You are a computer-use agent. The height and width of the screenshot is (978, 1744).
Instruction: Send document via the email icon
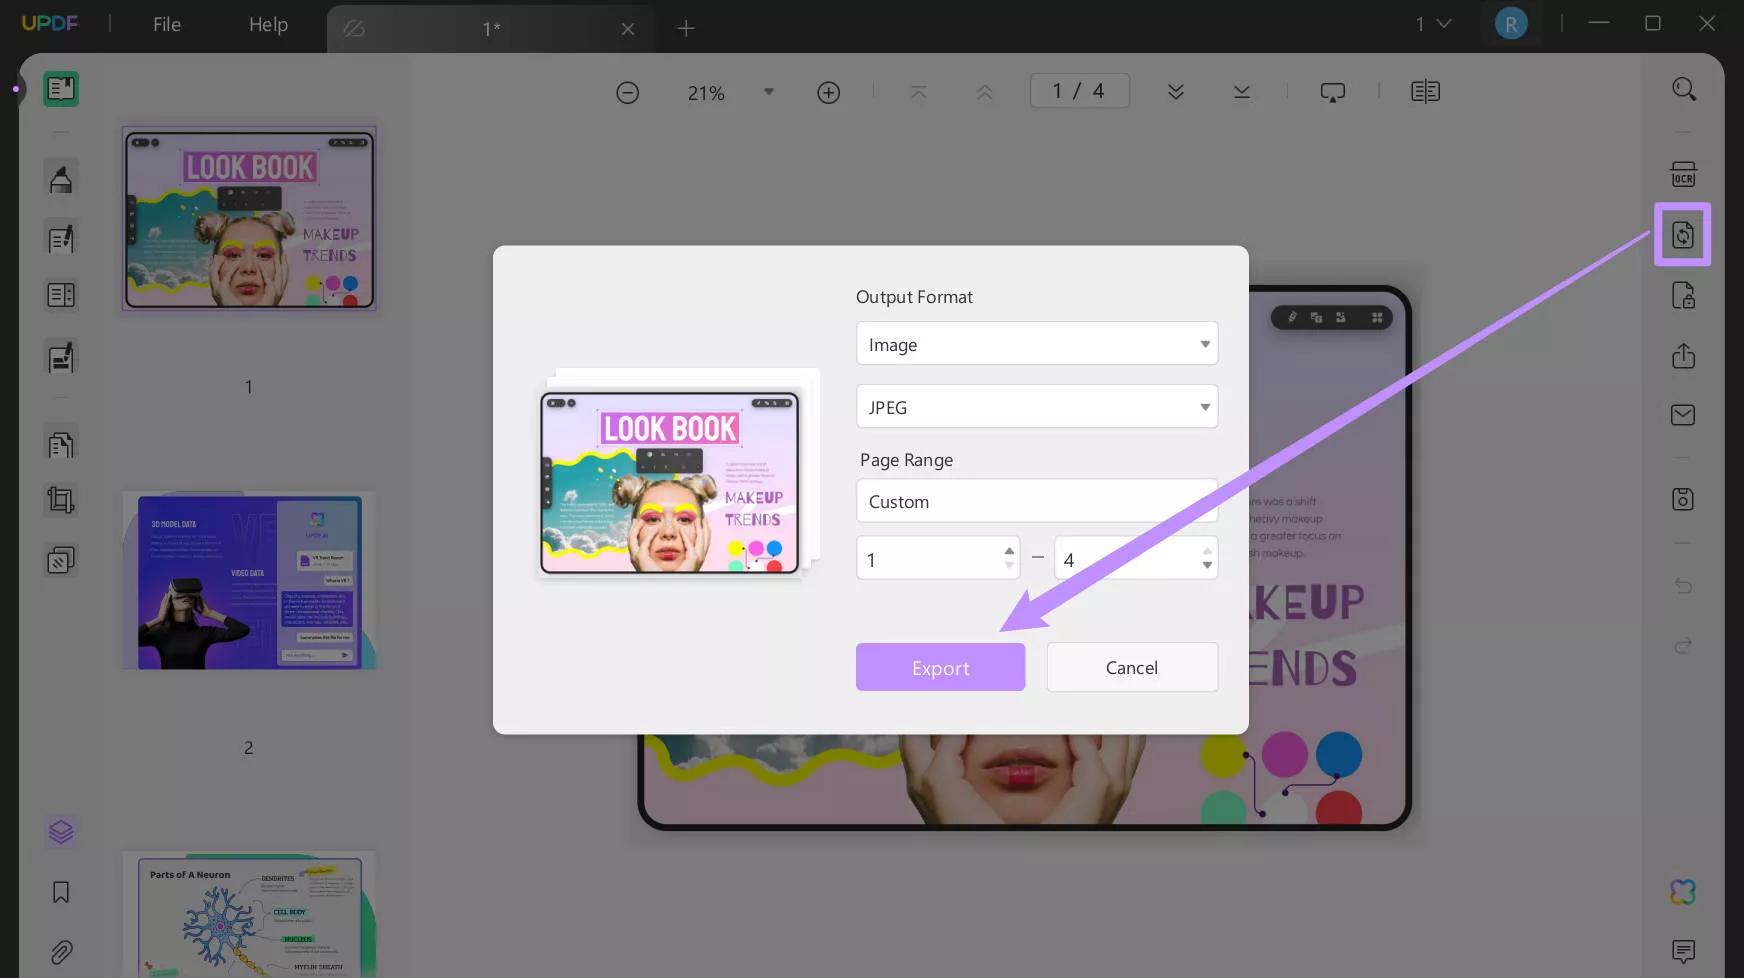[1684, 414]
